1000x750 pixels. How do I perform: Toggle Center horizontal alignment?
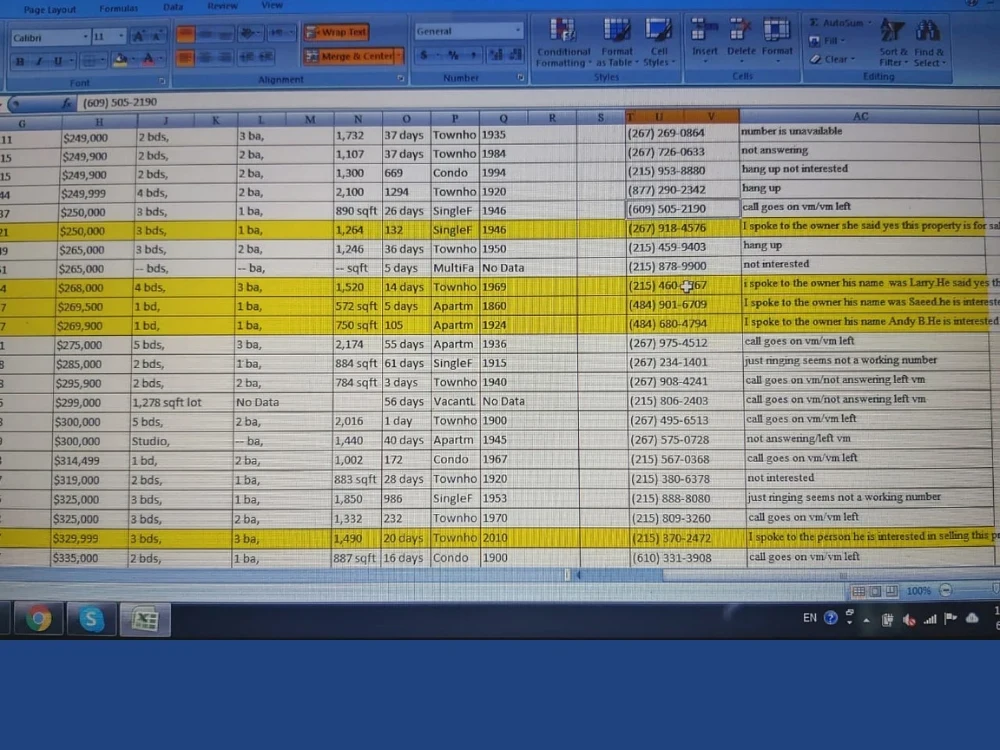205,58
